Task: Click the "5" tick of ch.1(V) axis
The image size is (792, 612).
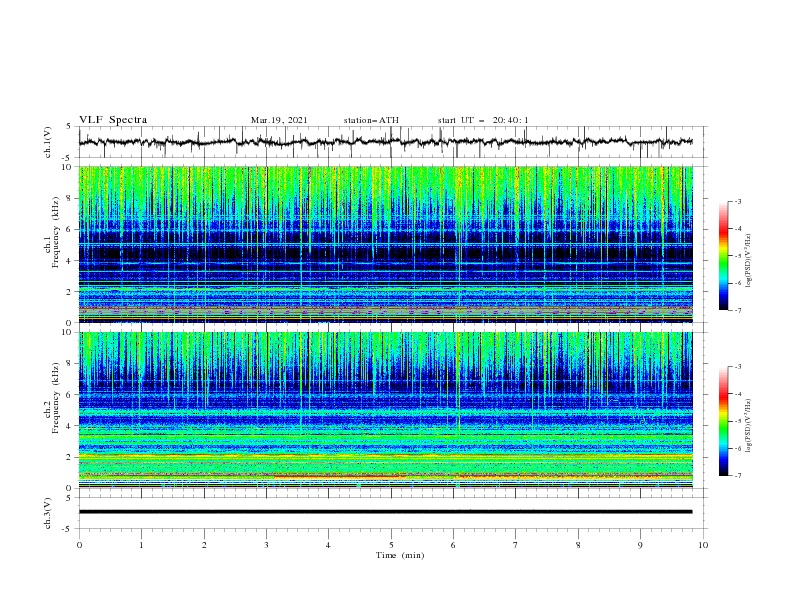Action: pyautogui.click(x=70, y=127)
